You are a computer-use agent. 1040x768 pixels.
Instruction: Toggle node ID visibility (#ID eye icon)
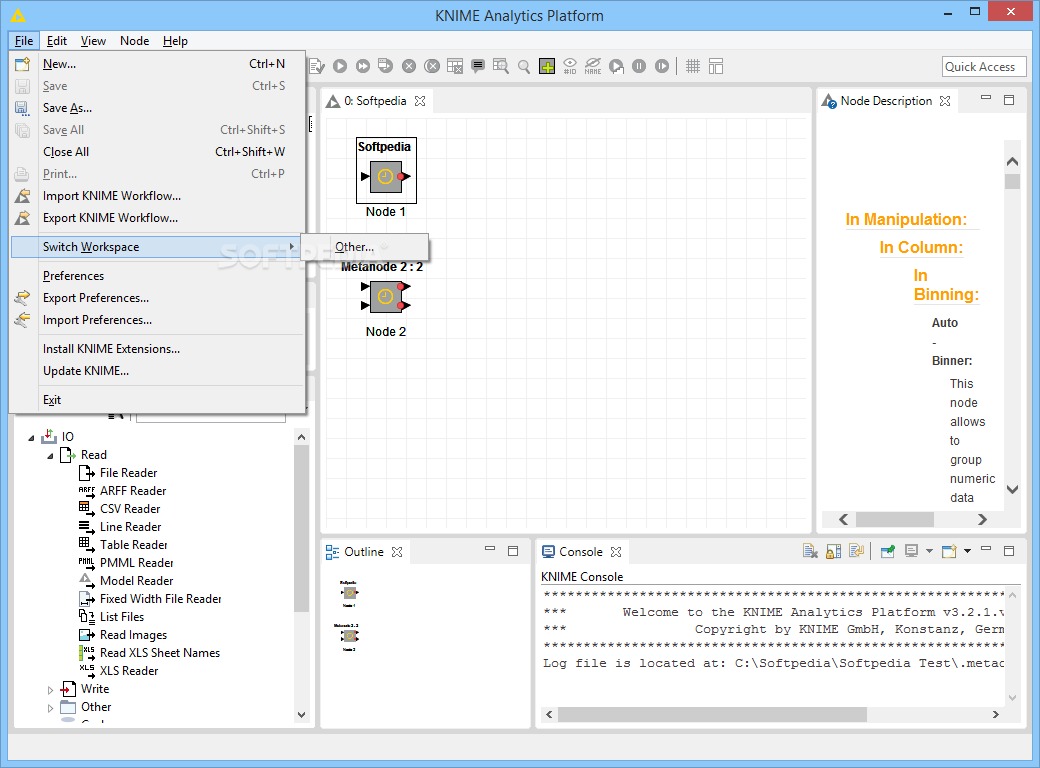click(570, 66)
